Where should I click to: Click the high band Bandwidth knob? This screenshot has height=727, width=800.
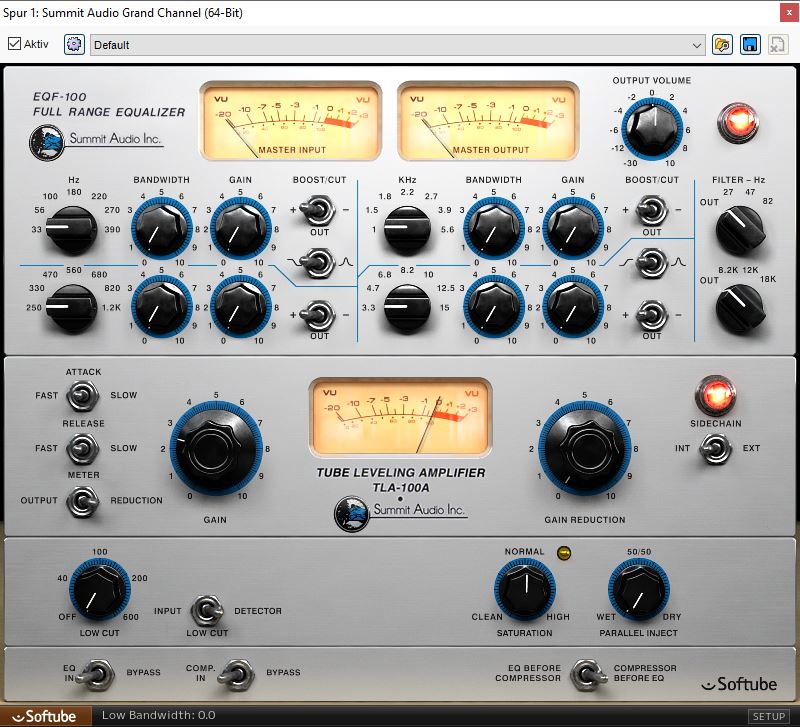pyautogui.click(x=494, y=307)
